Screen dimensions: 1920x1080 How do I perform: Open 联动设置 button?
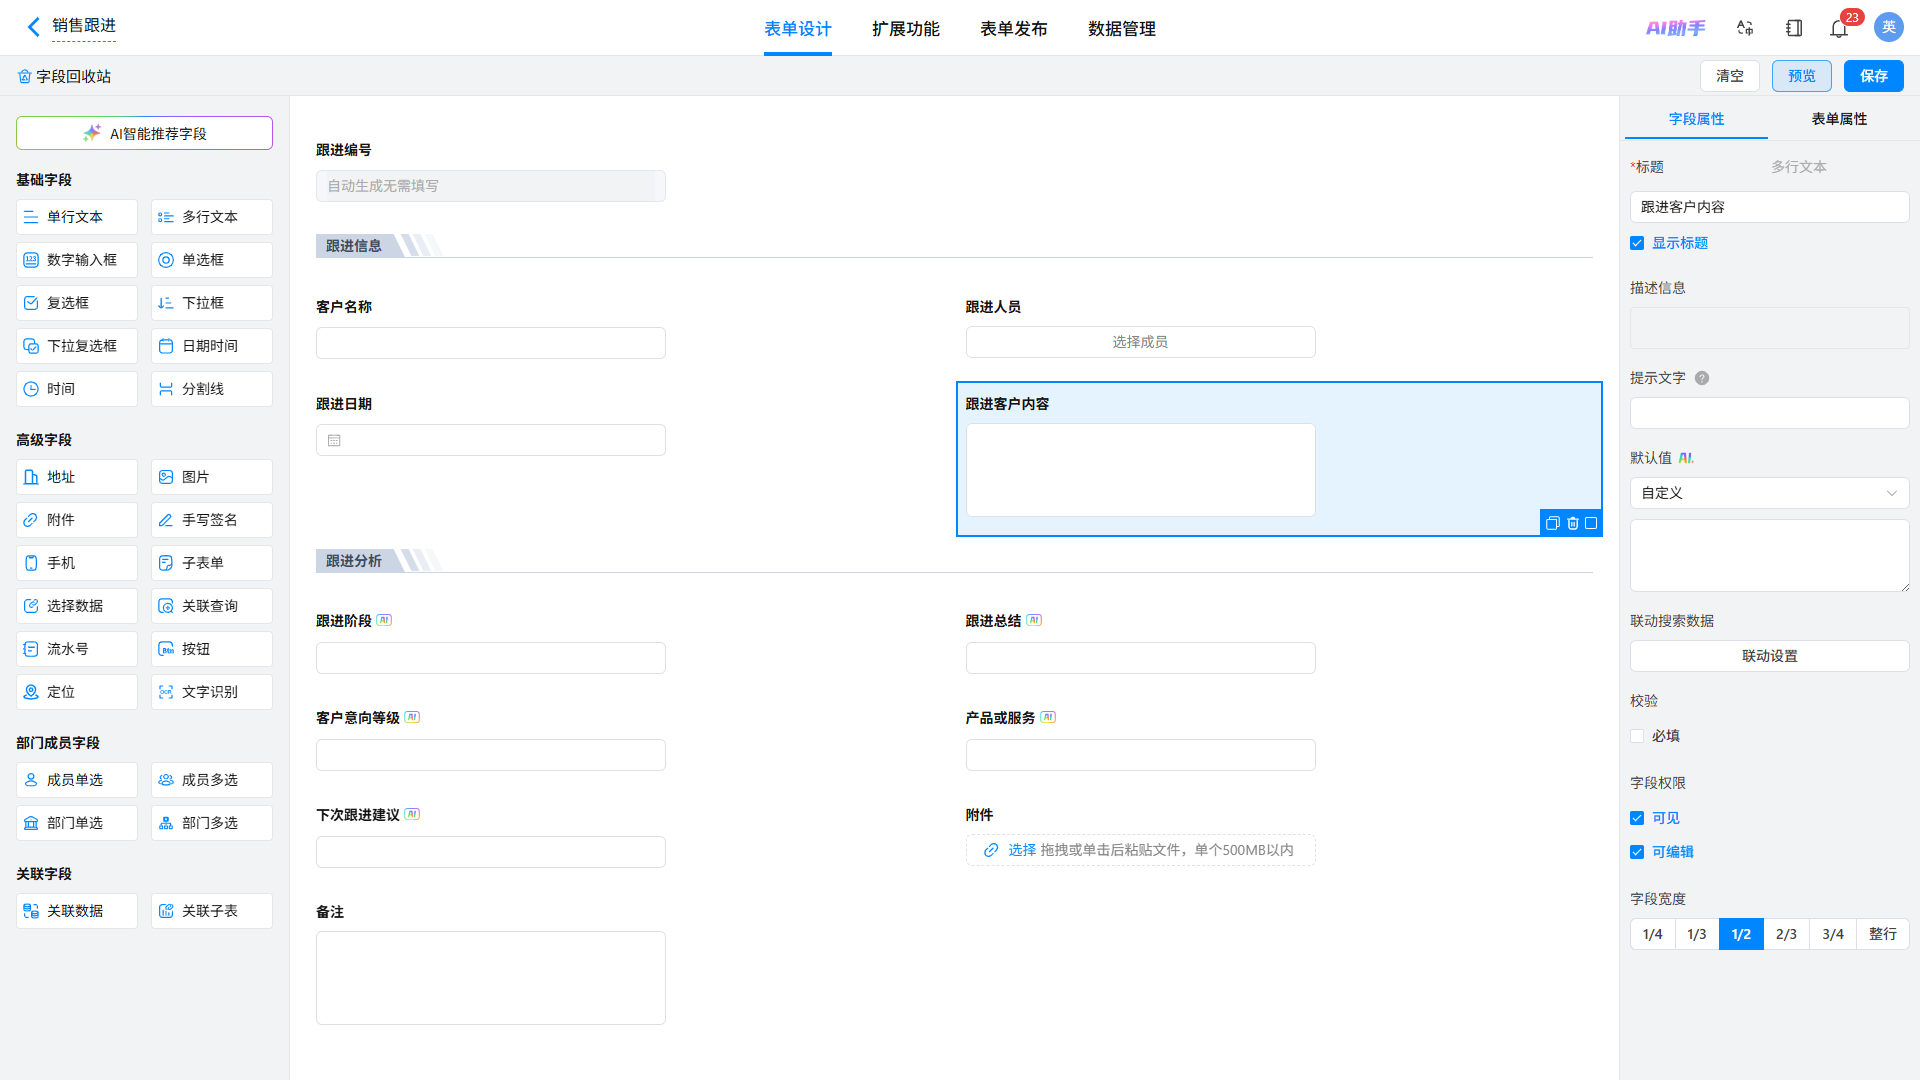tap(1769, 656)
